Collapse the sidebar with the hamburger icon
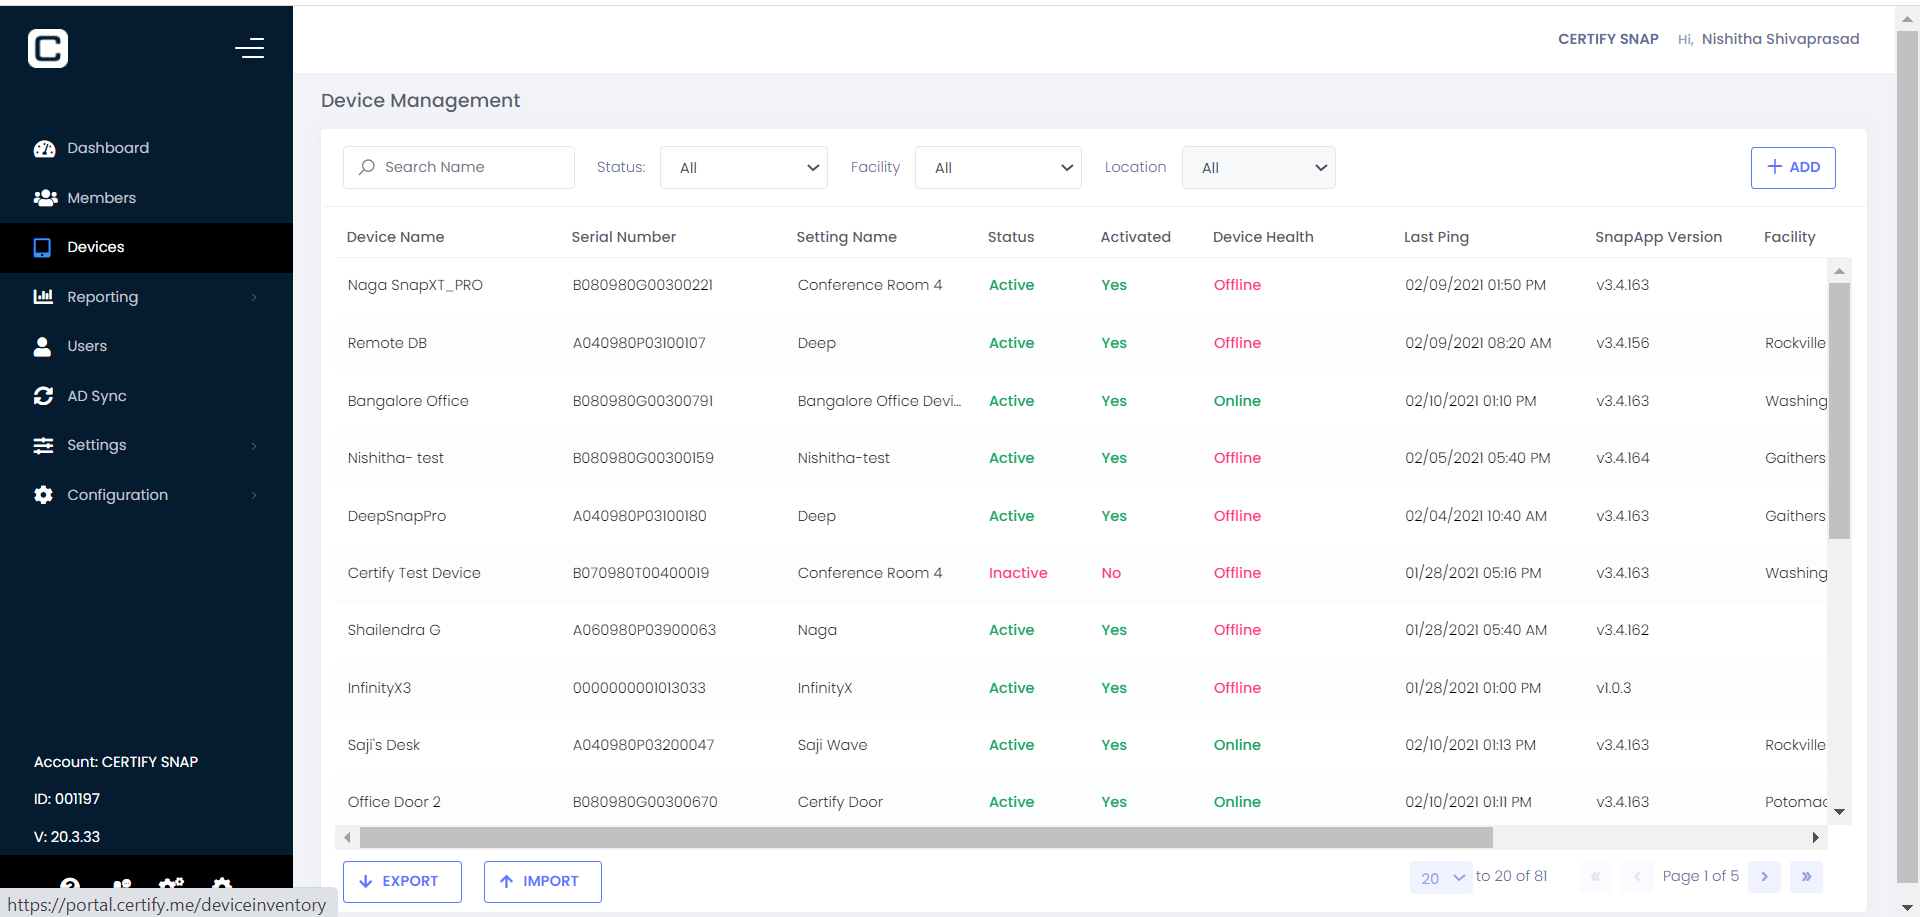 tap(250, 48)
